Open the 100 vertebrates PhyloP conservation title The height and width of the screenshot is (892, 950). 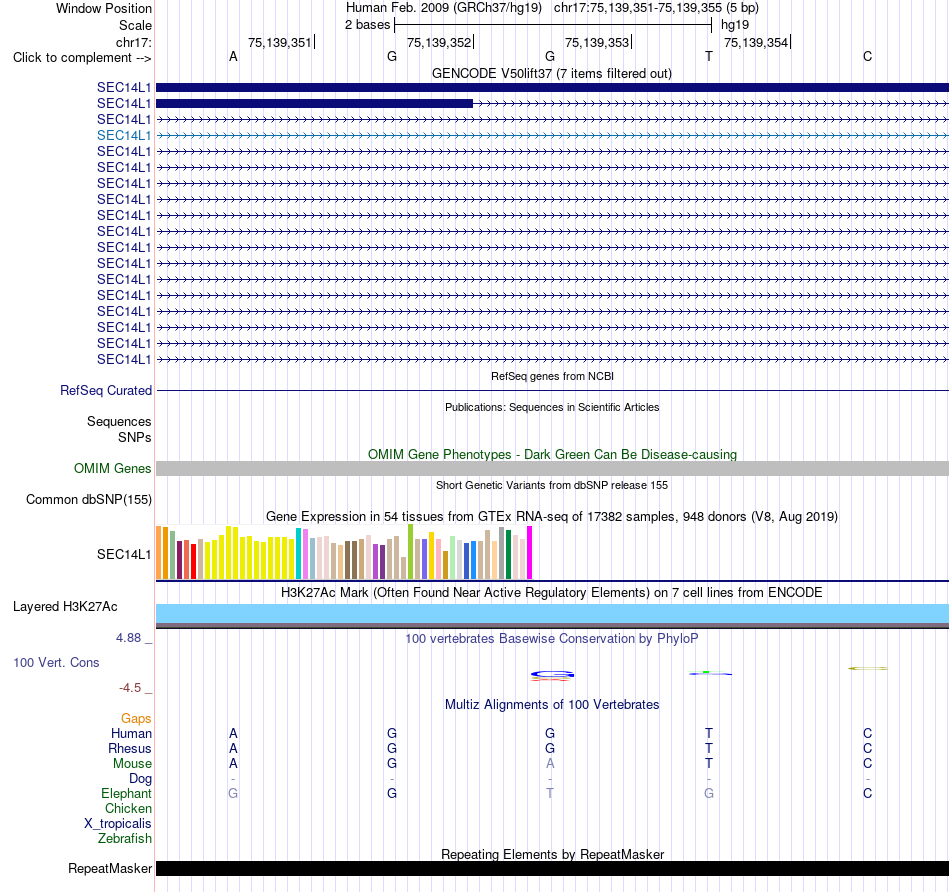point(552,639)
